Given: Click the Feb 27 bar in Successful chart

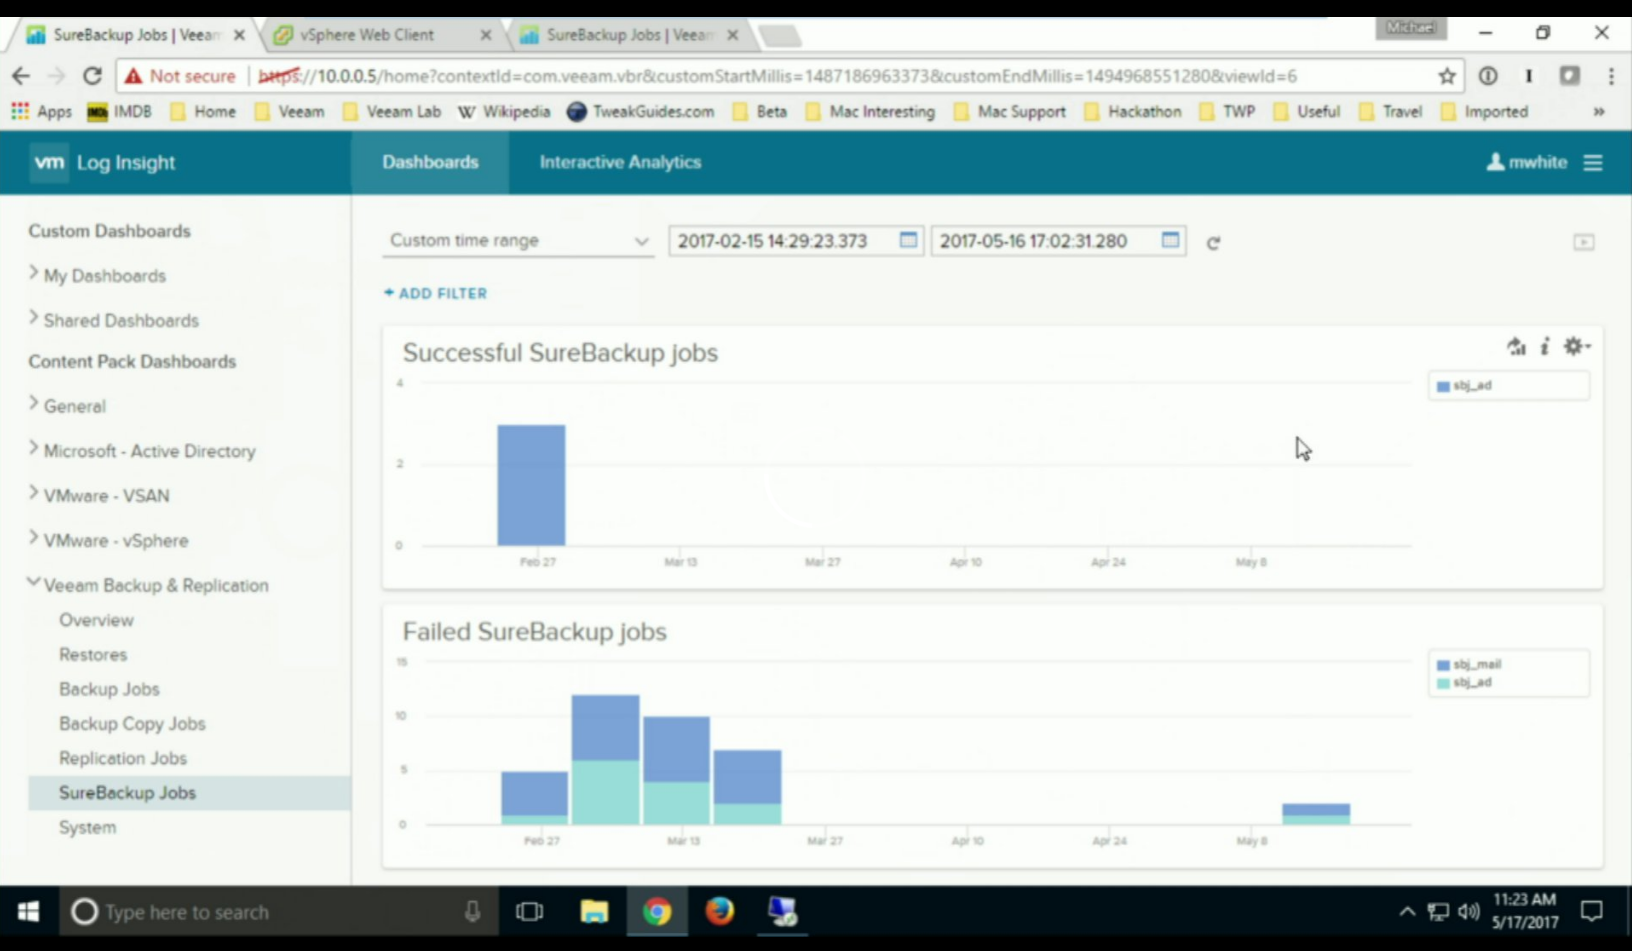Looking at the screenshot, I should pos(531,485).
